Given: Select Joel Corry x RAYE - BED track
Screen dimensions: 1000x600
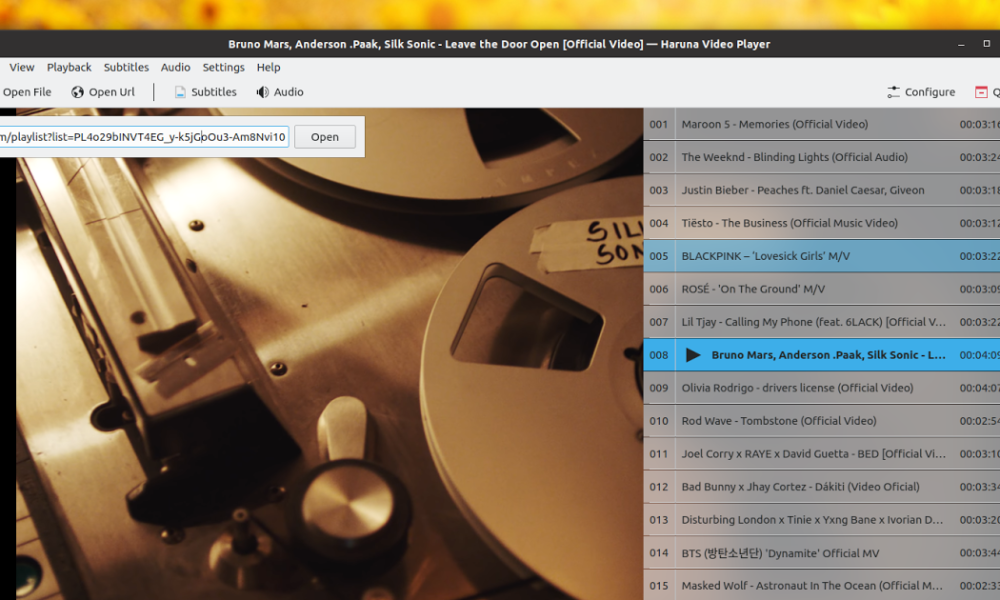Looking at the screenshot, I should coord(821,454).
